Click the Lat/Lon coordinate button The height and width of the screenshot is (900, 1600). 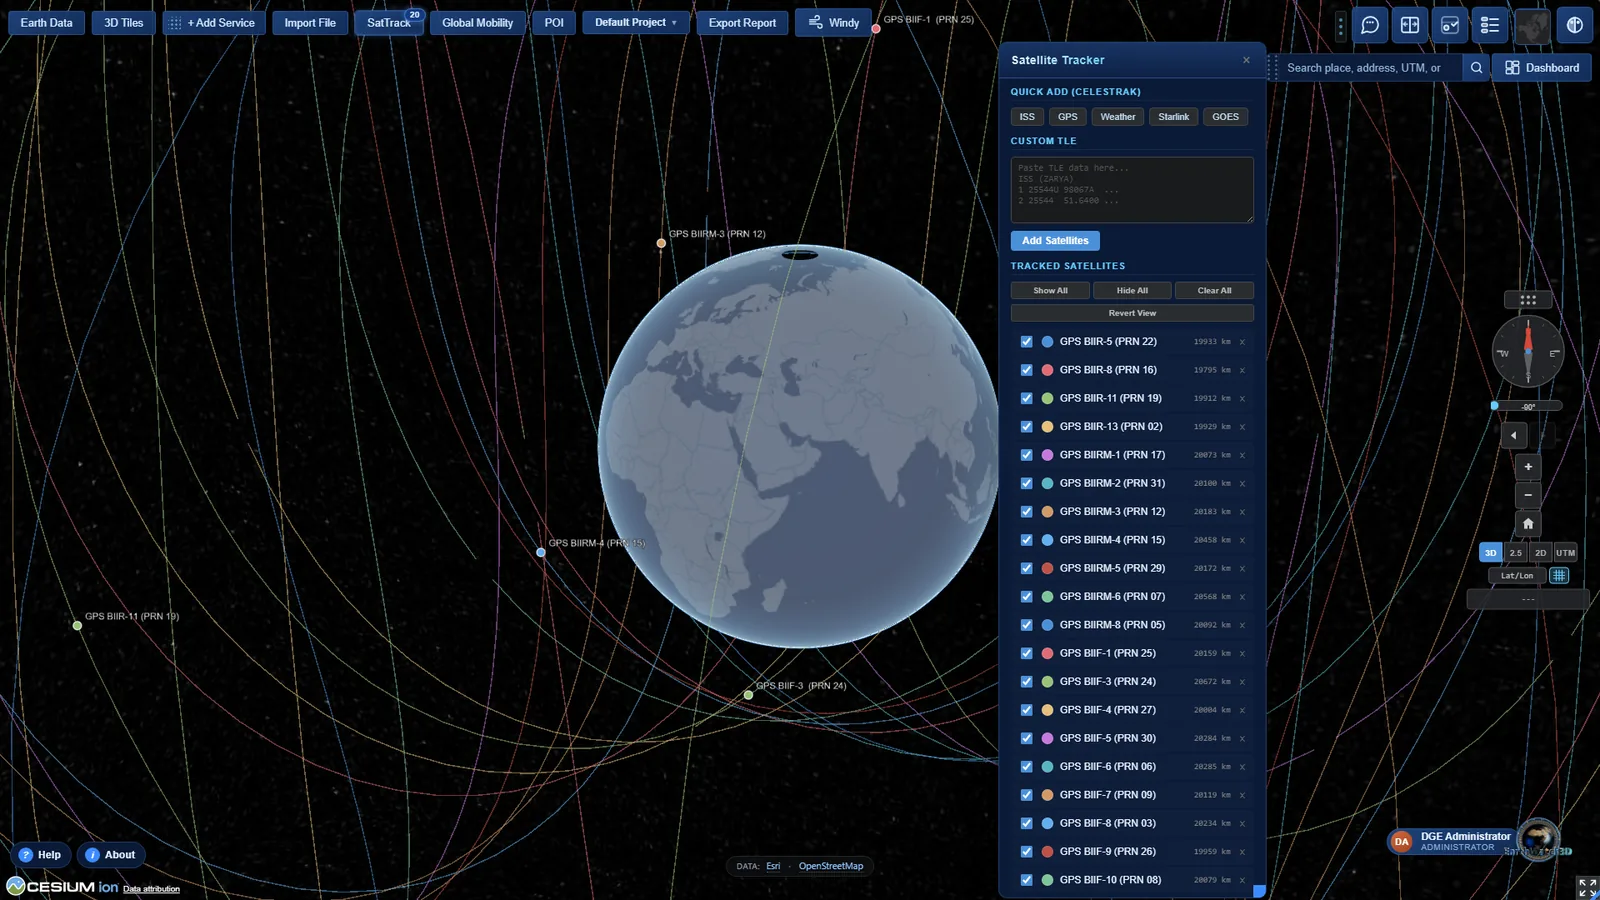(x=1517, y=576)
